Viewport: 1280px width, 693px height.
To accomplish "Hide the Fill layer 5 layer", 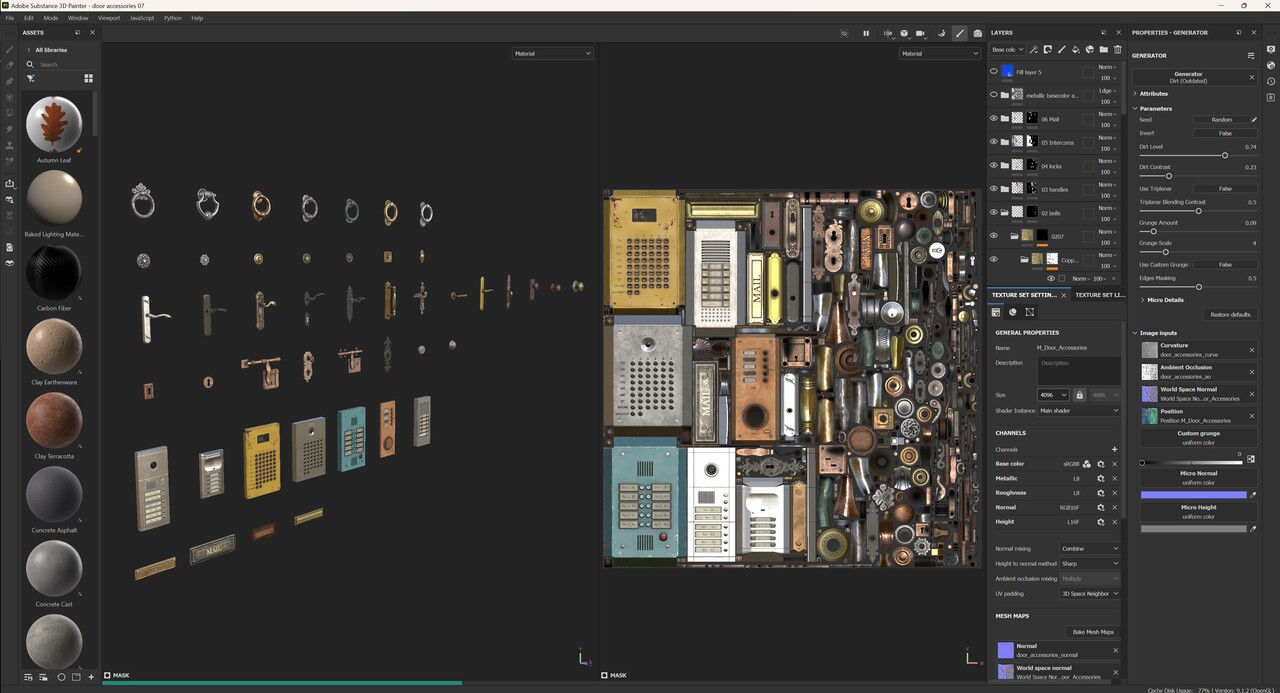I will pyautogui.click(x=993, y=72).
